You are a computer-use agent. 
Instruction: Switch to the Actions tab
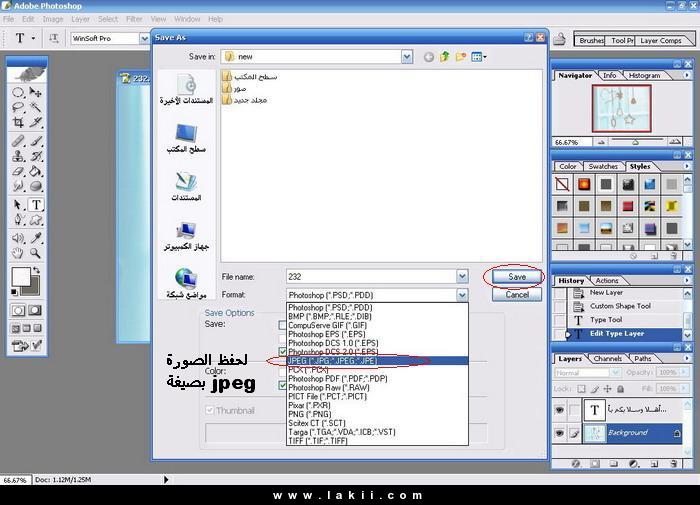coord(607,280)
